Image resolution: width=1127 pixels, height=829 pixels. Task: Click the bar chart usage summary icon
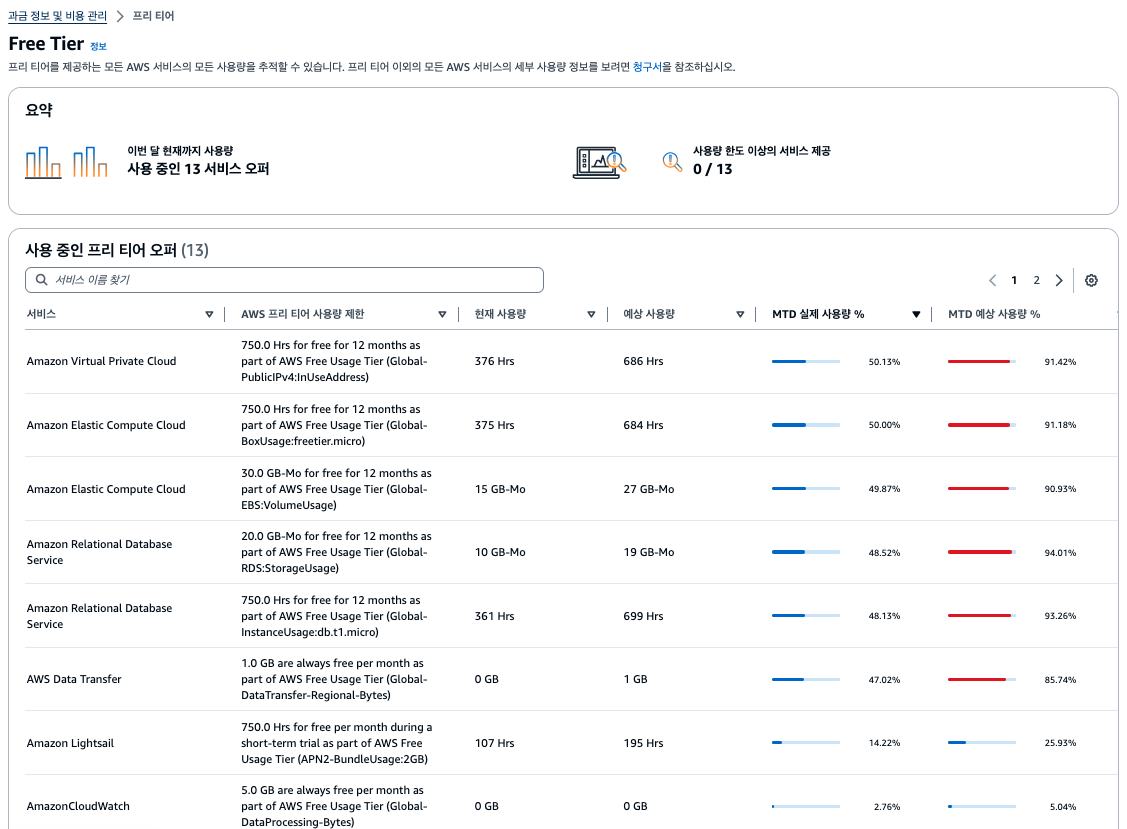tap(66, 162)
